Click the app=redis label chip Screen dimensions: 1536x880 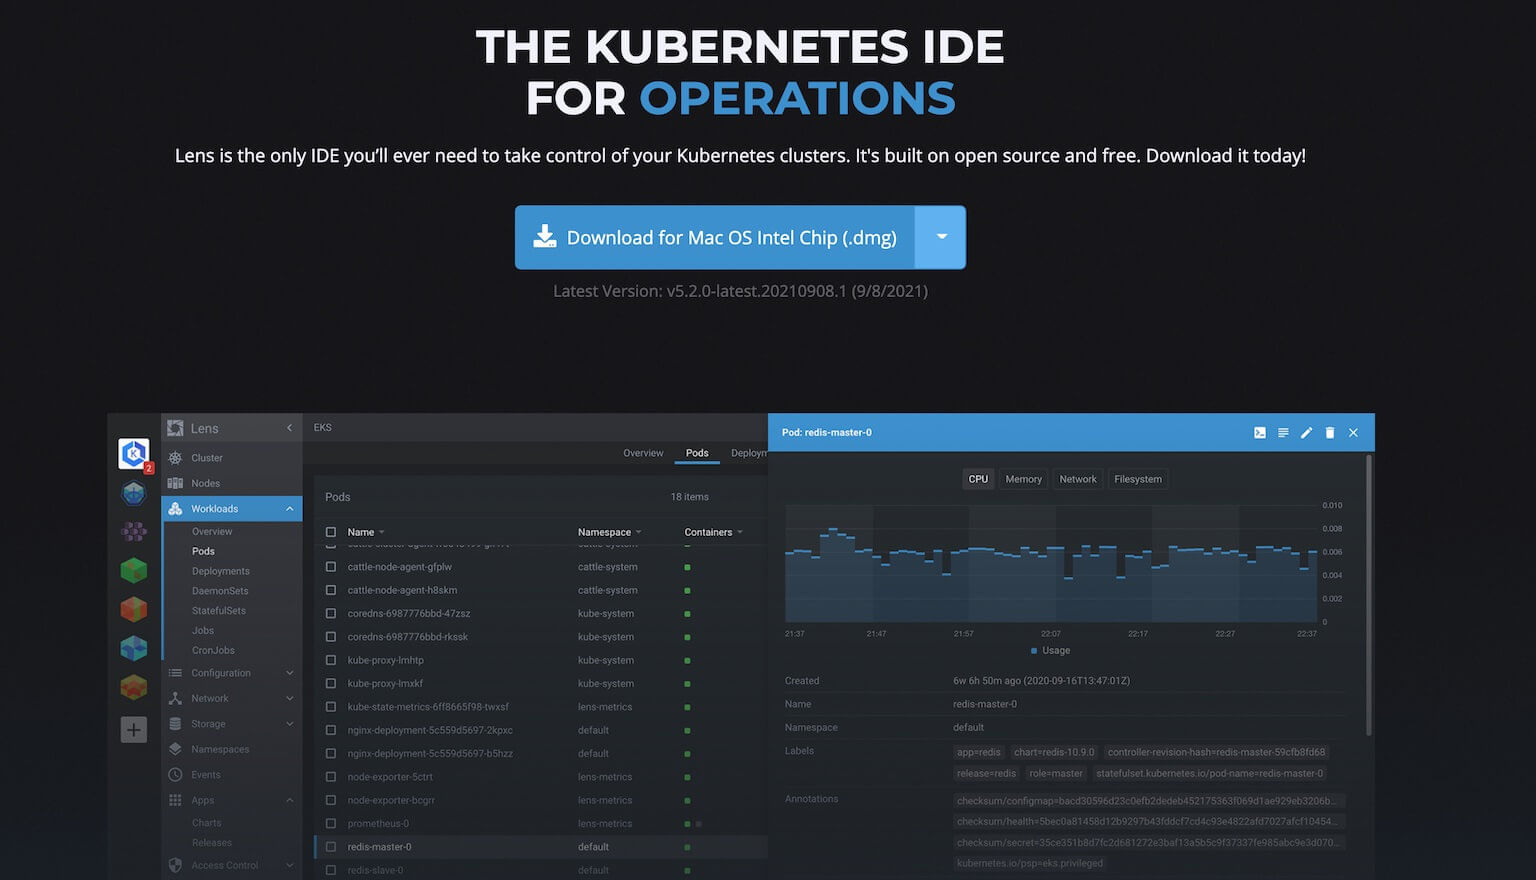(978, 752)
